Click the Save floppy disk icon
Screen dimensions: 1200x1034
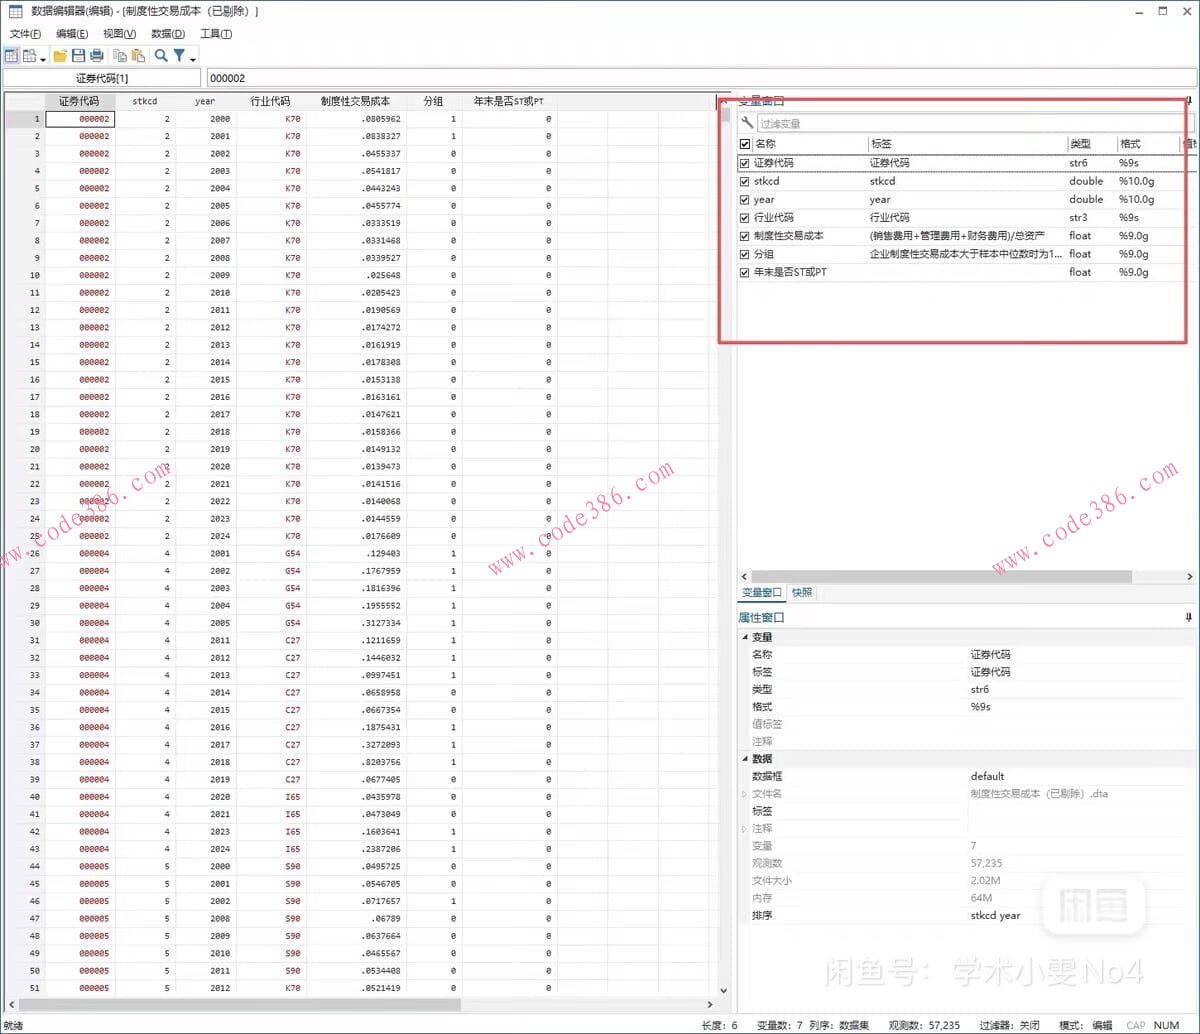78,56
